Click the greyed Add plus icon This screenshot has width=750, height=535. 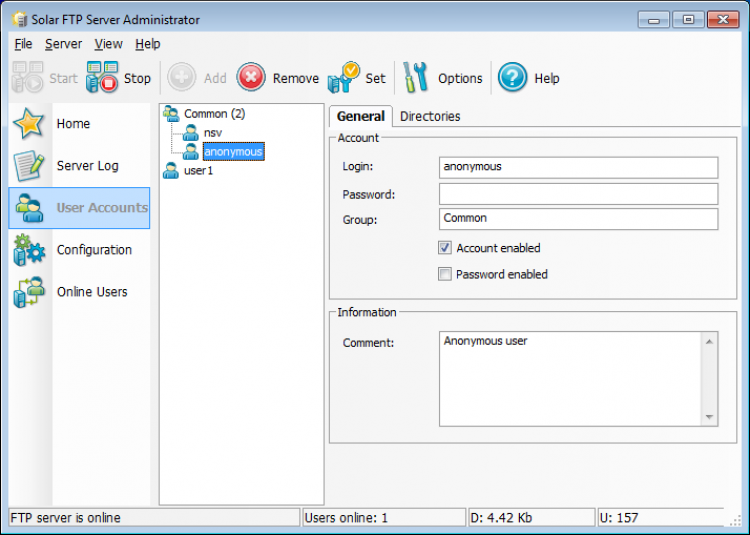click(x=181, y=76)
